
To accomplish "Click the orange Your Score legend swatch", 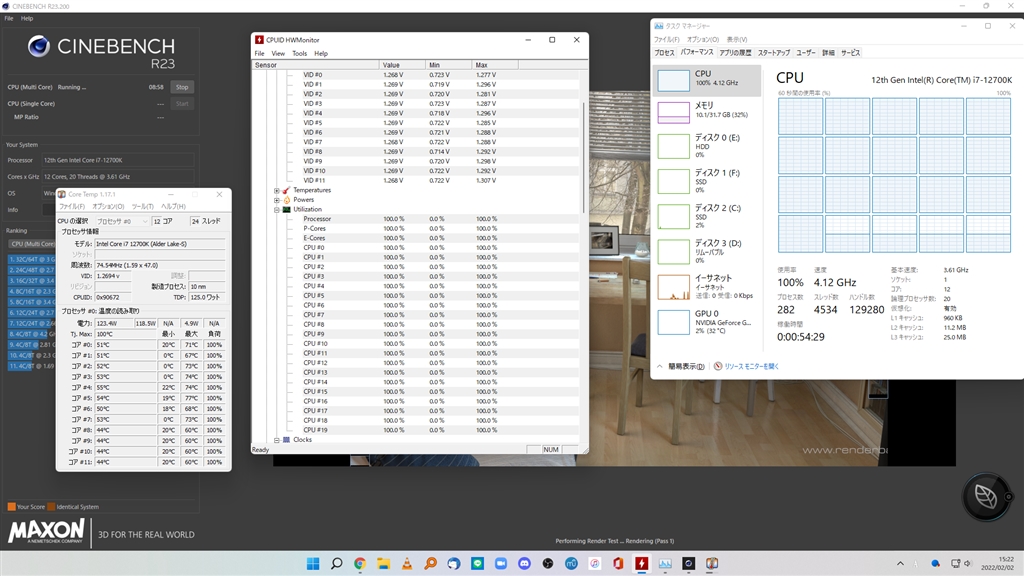I will coord(11,507).
